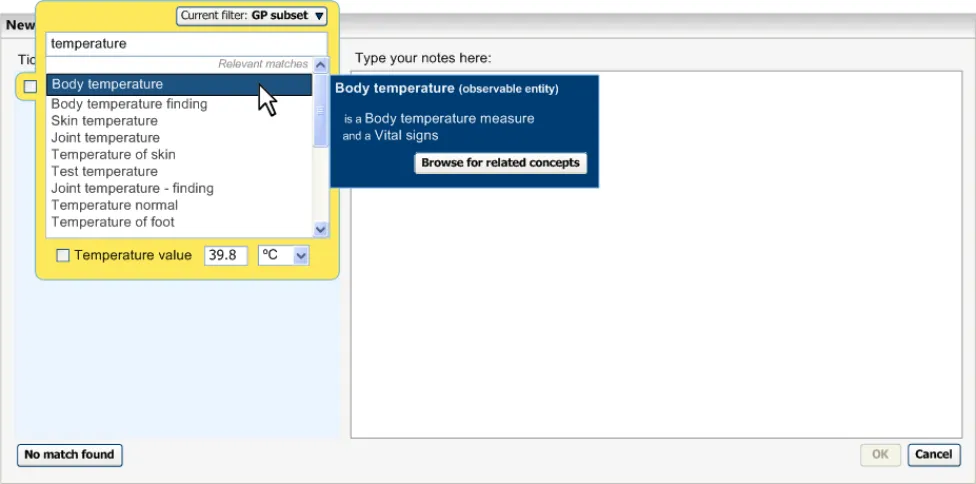Pick Temperature normal from list
The height and width of the screenshot is (484, 976).
pyautogui.click(x=114, y=206)
